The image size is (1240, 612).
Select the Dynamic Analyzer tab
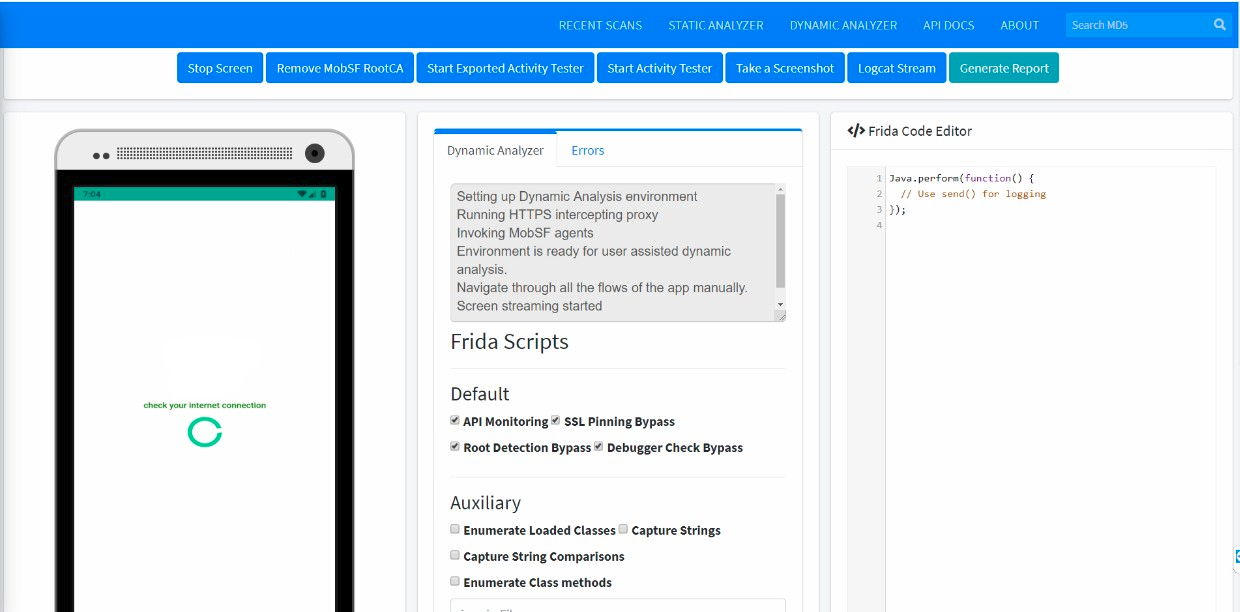pos(494,149)
